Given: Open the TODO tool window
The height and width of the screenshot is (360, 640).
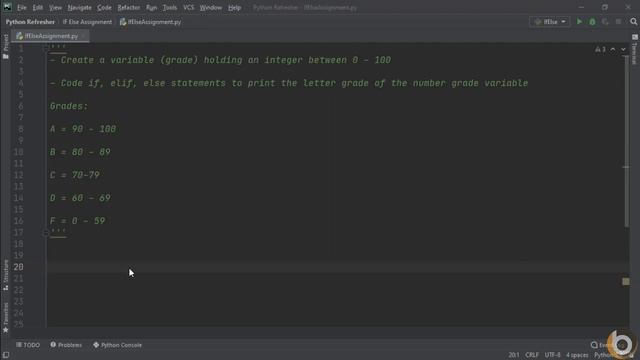Looking at the screenshot, I should [28, 345].
